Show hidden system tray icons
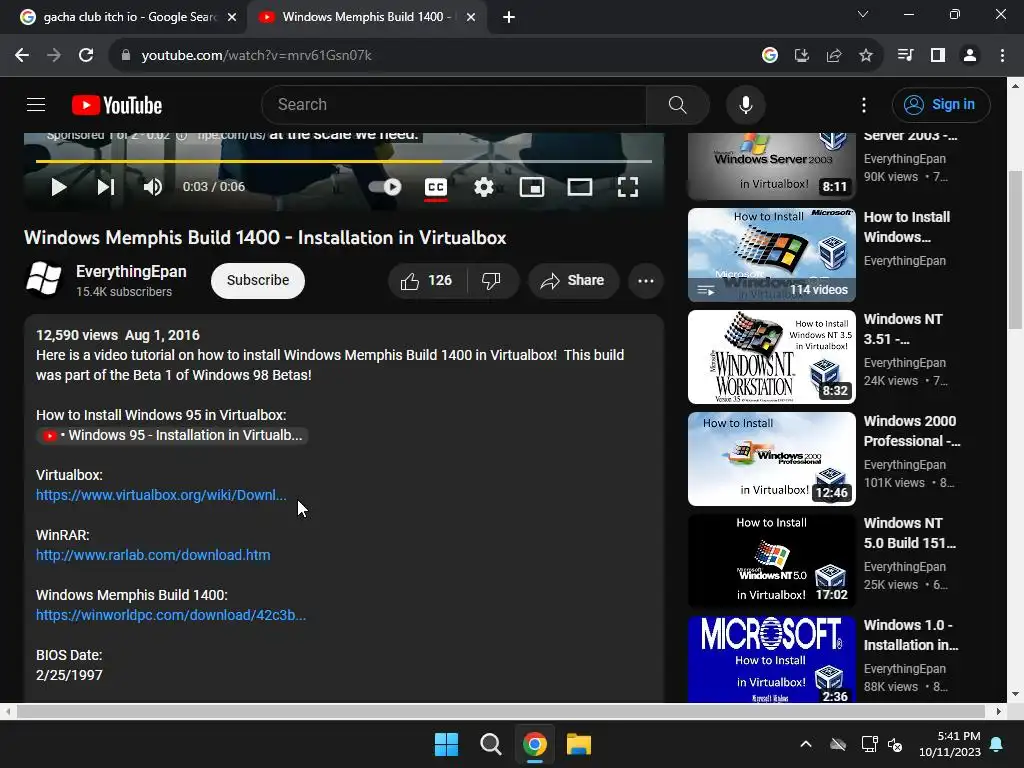Viewport: 1024px width, 768px height. click(806, 744)
